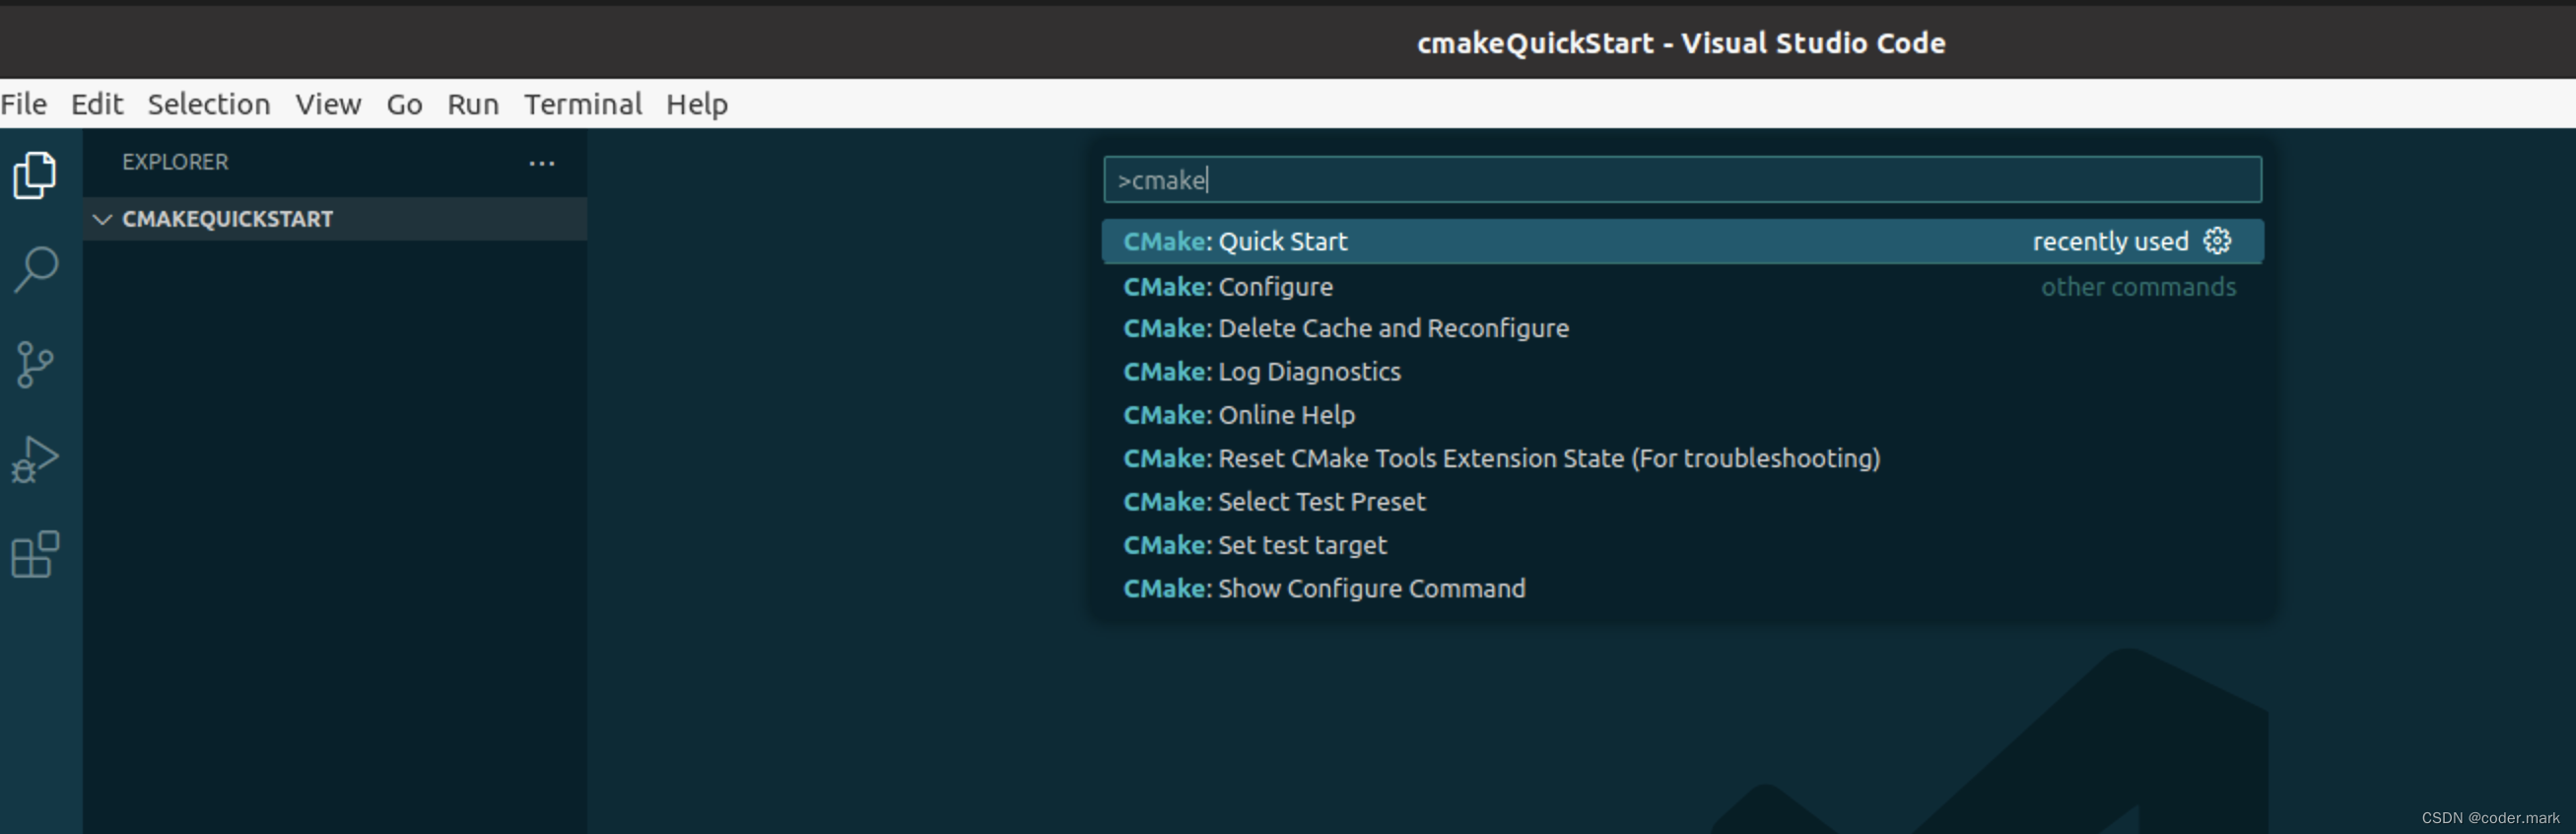Open the Selection menu
The width and height of the screenshot is (2576, 834).
pos(209,104)
